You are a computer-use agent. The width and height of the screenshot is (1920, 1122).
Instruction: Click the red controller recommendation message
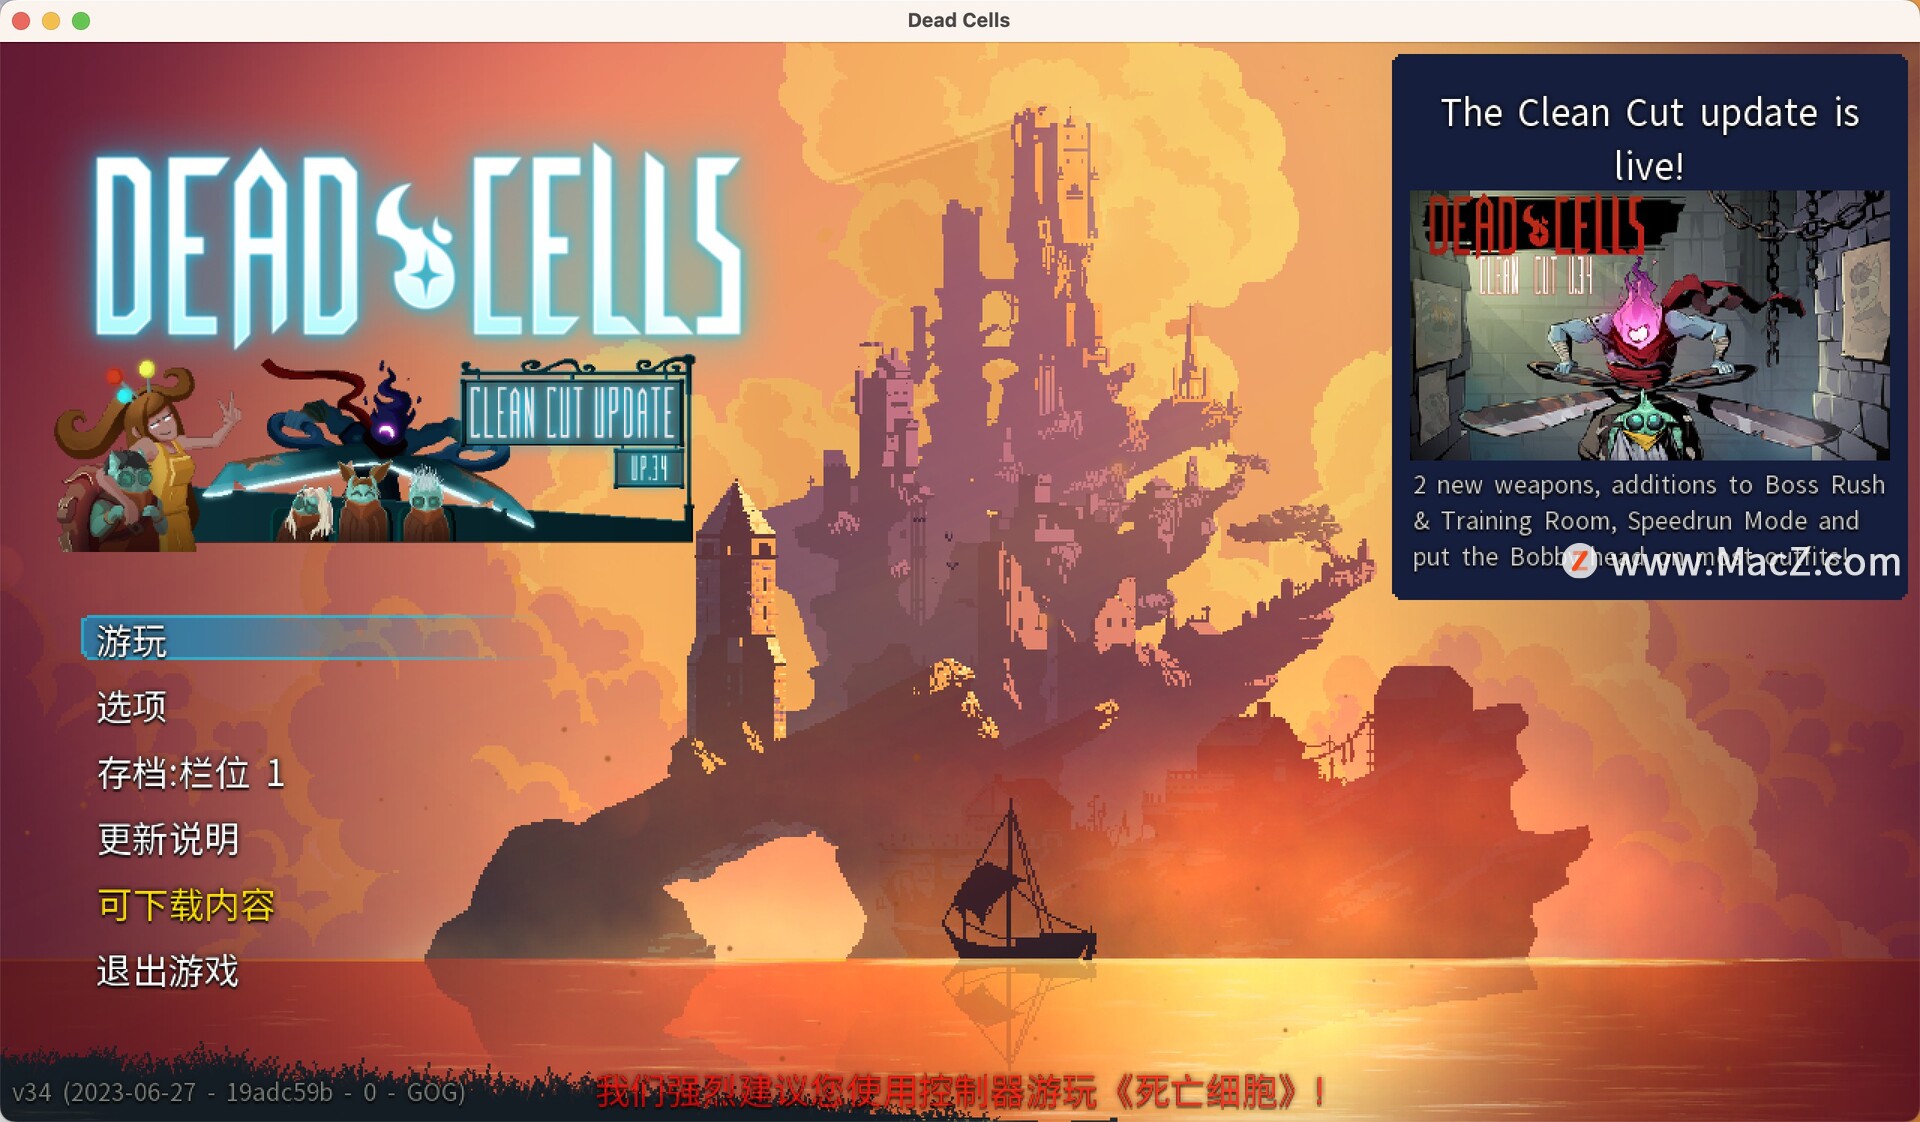click(960, 1091)
